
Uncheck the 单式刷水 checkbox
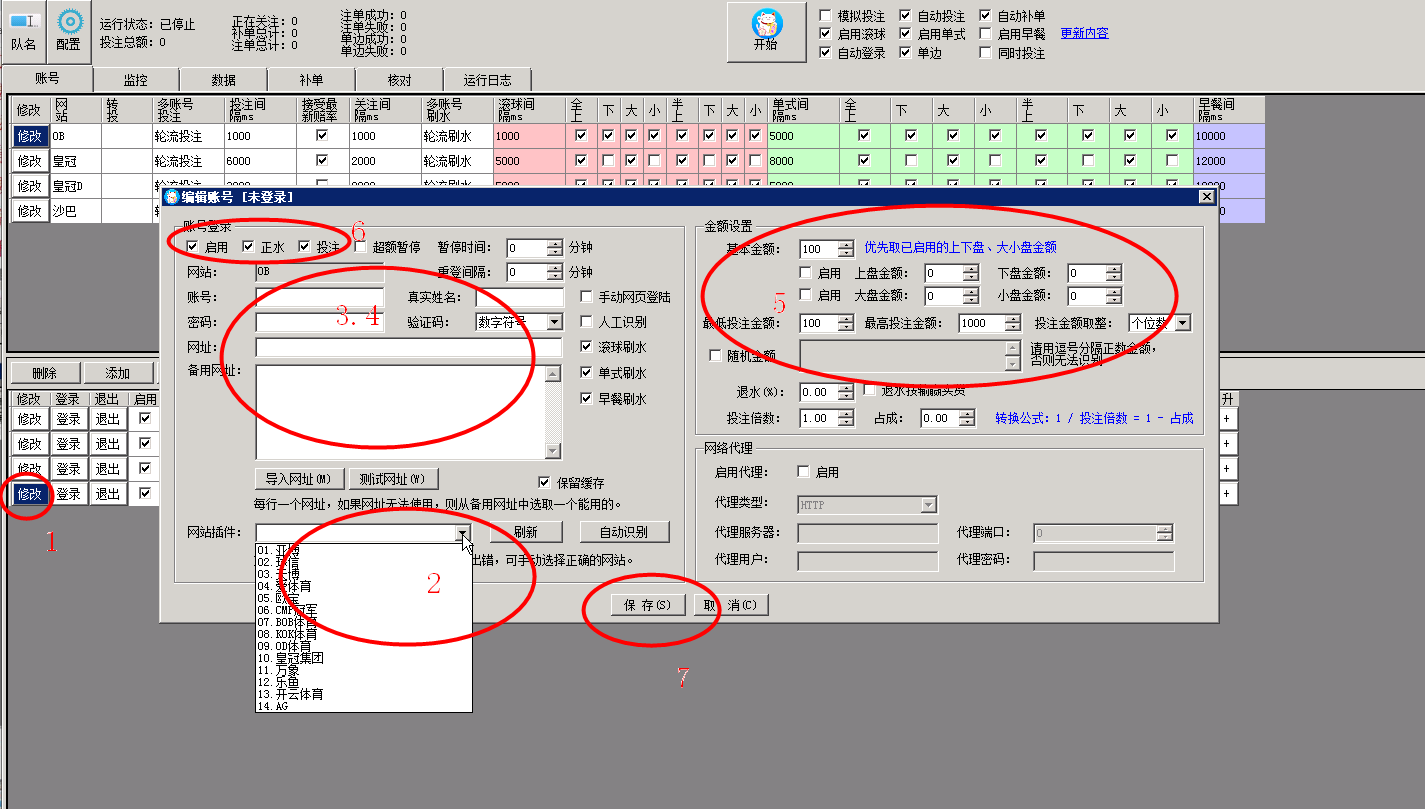click(587, 373)
